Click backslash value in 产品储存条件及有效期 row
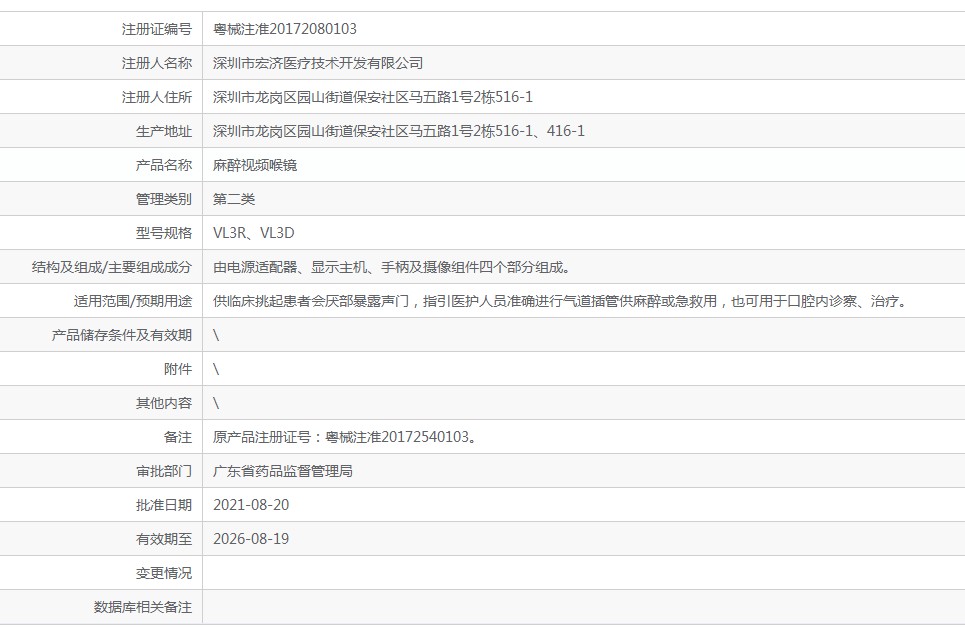 (x=216, y=335)
